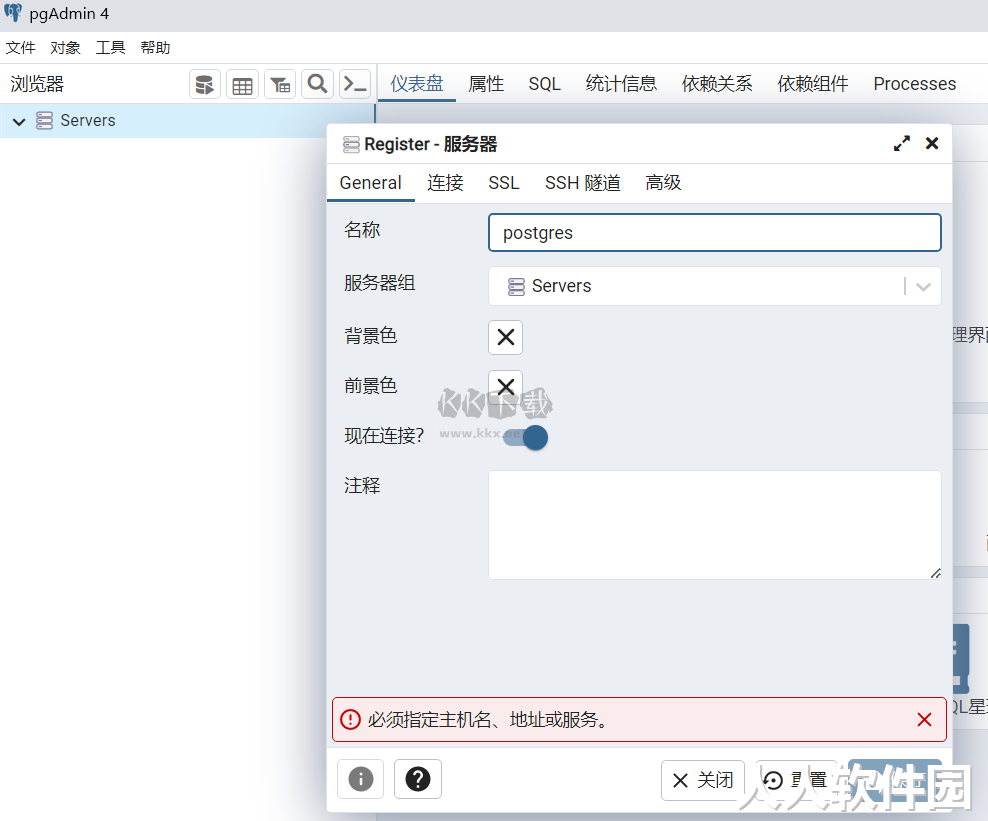The height and width of the screenshot is (821, 988).
Task: Open the 对象 menu
Action: tap(66, 48)
